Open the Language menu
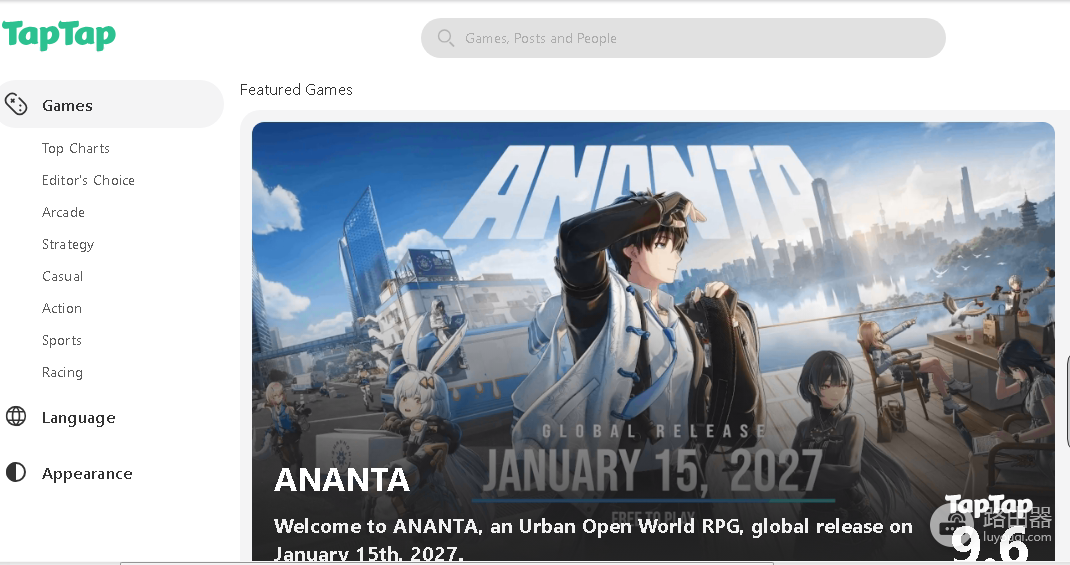1070x565 pixels. point(78,418)
